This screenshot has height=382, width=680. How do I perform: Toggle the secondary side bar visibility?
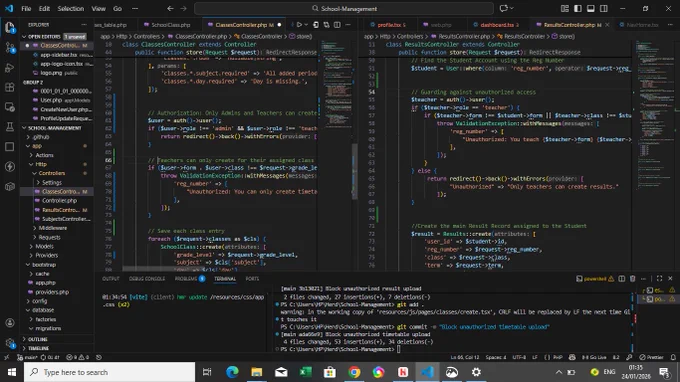coord(604,8)
